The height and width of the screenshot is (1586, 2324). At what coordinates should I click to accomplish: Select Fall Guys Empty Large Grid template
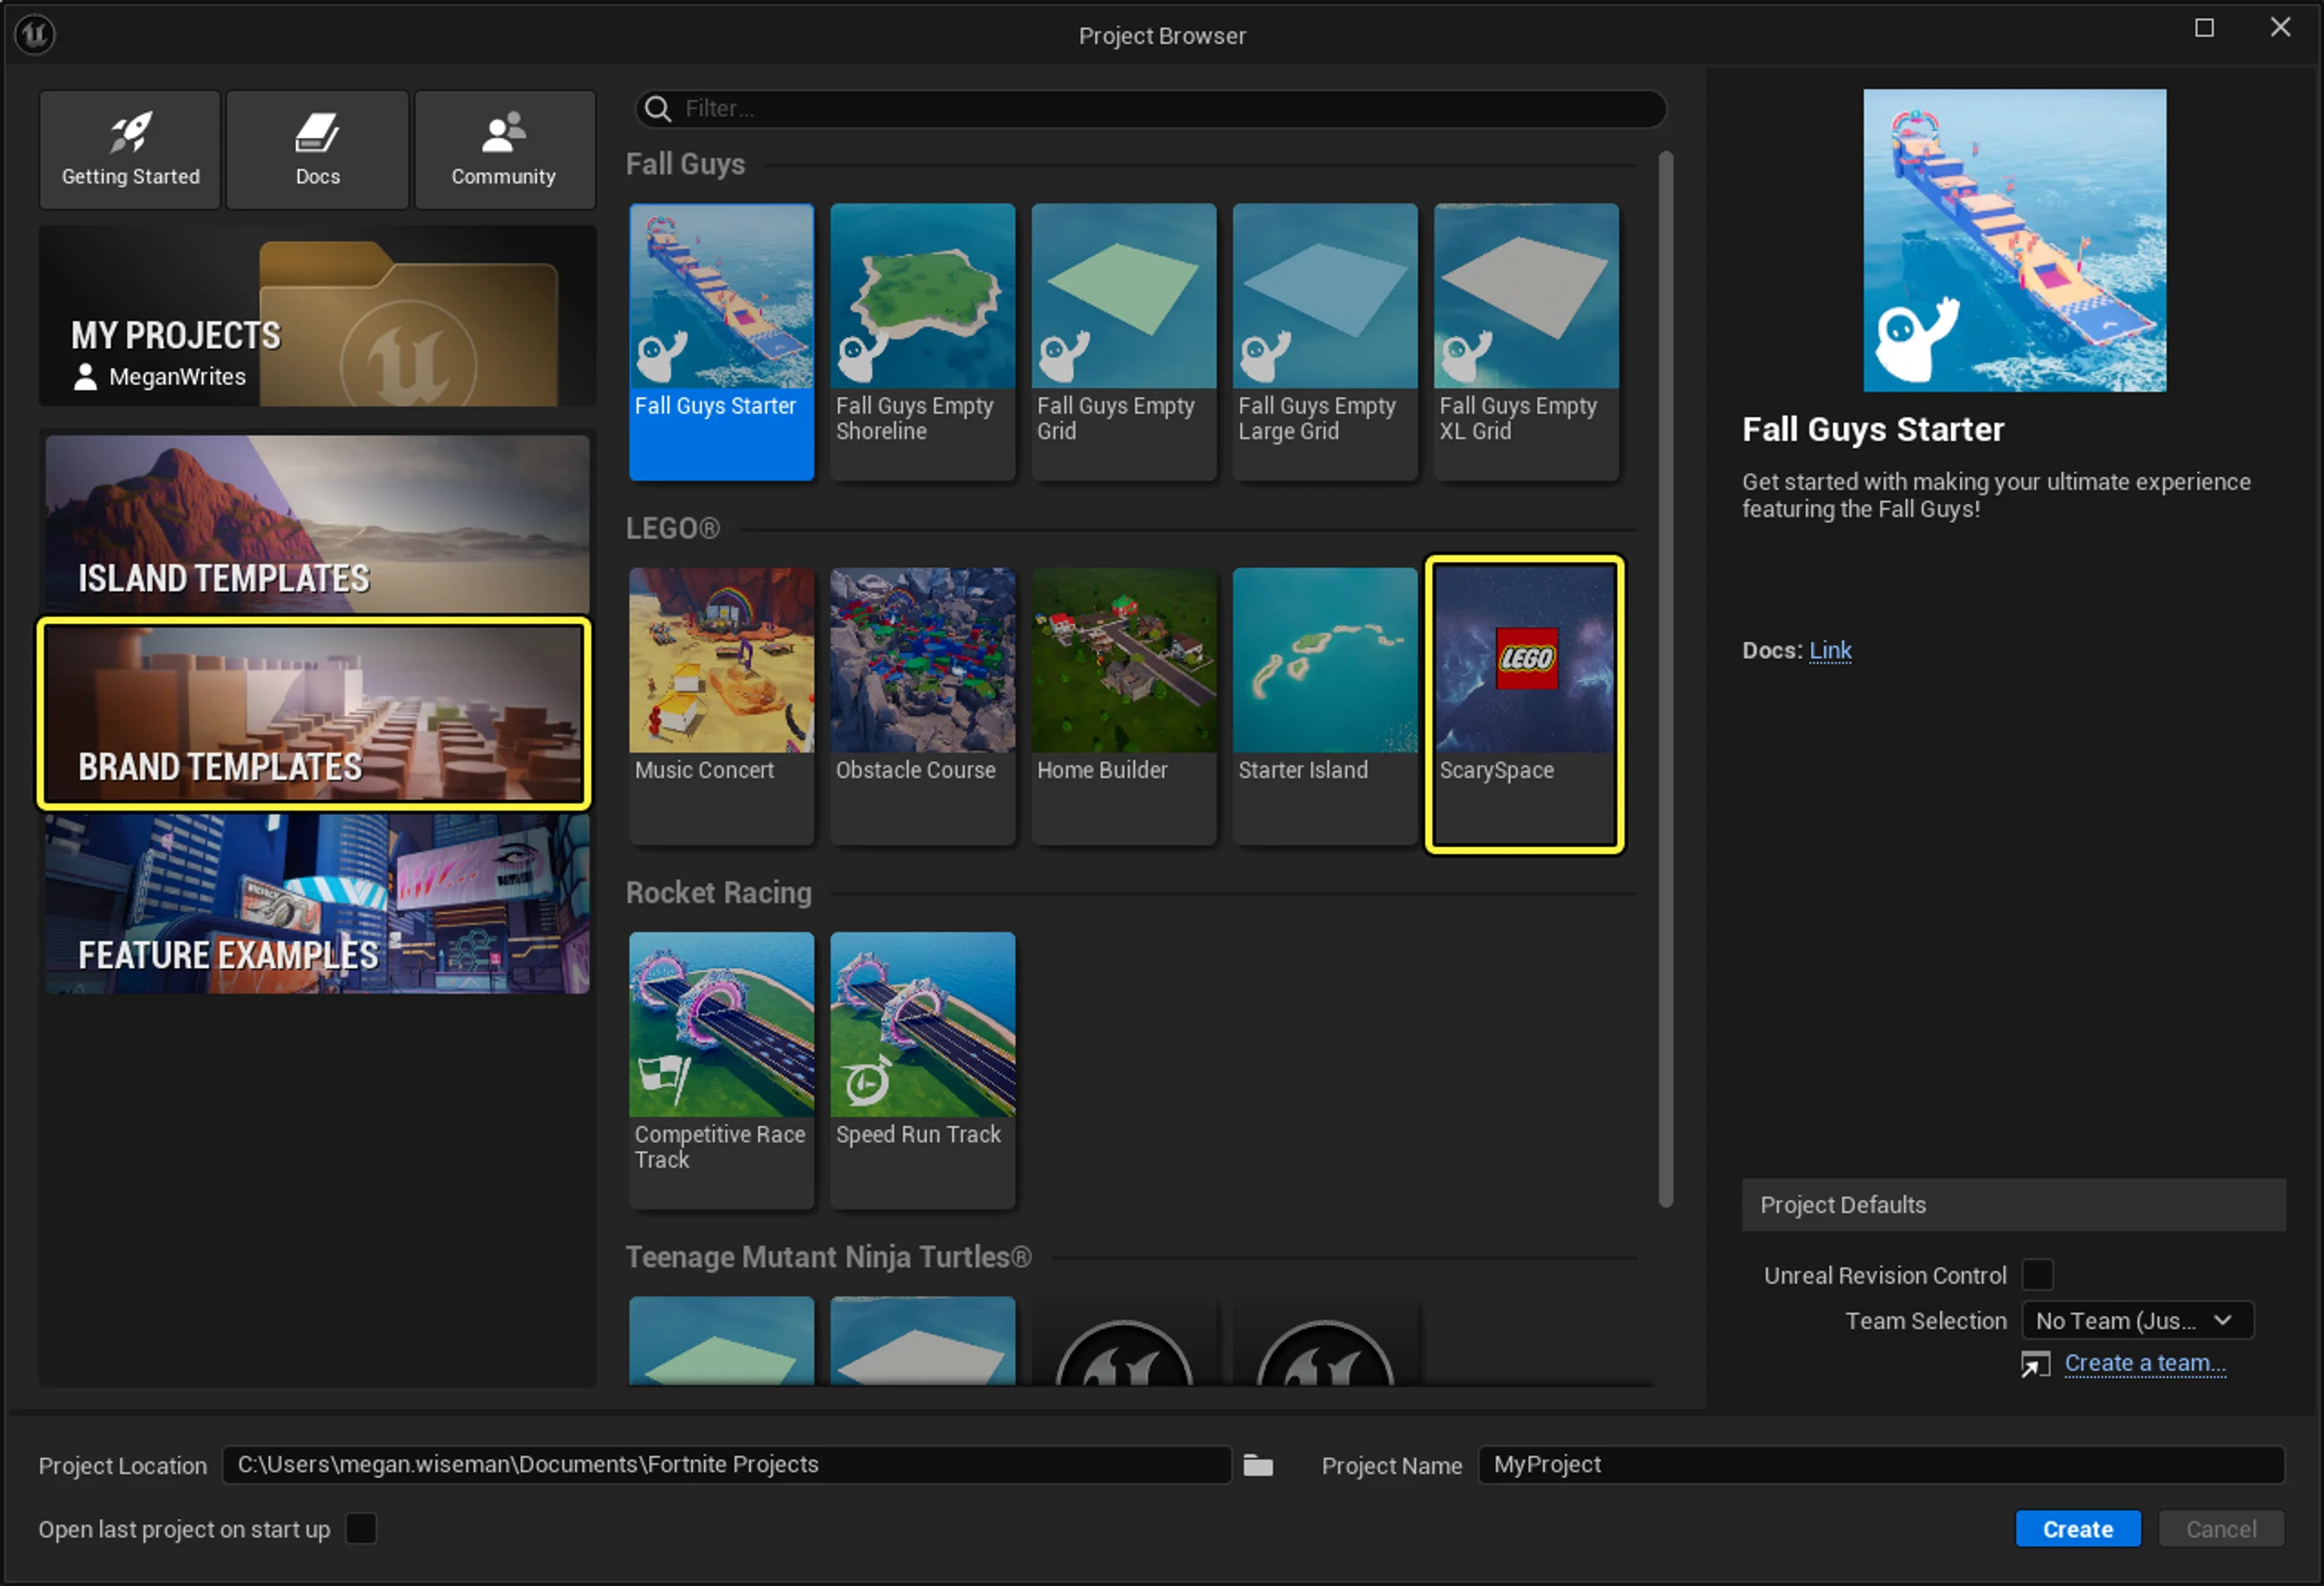(x=1325, y=342)
